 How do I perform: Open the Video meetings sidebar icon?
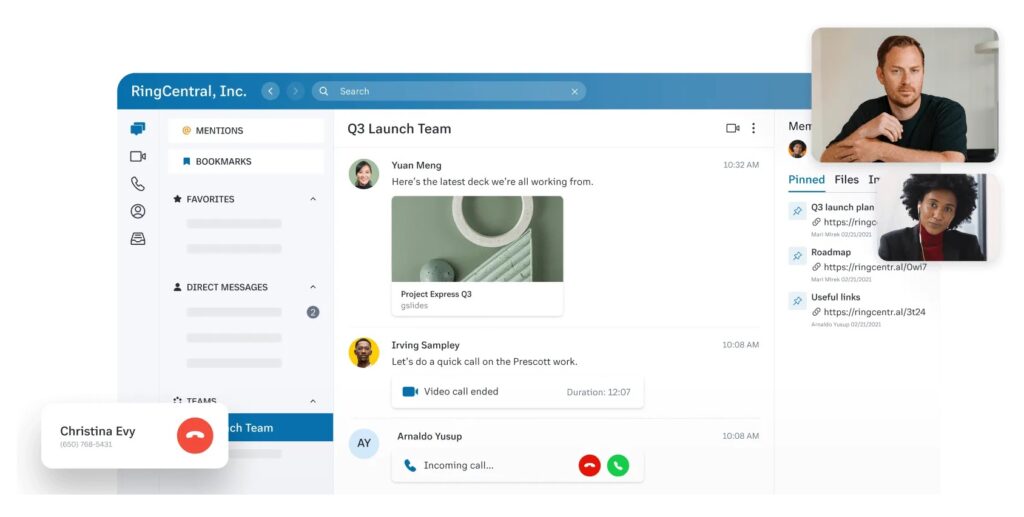tap(138, 157)
